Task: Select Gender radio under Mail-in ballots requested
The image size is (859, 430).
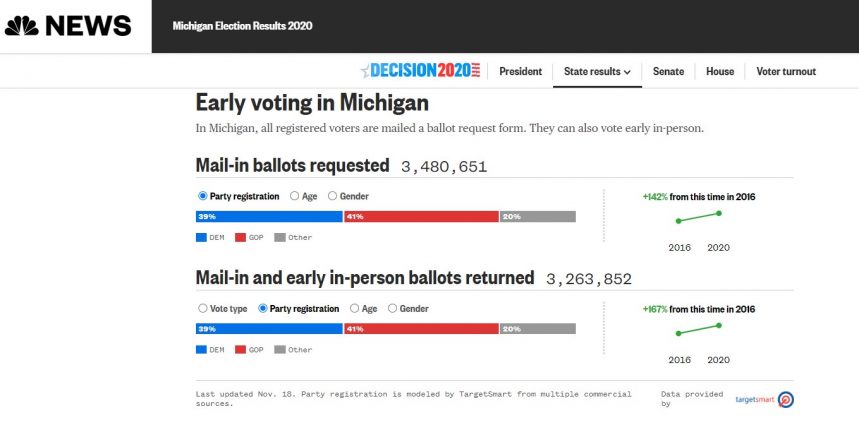Action: [333, 196]
